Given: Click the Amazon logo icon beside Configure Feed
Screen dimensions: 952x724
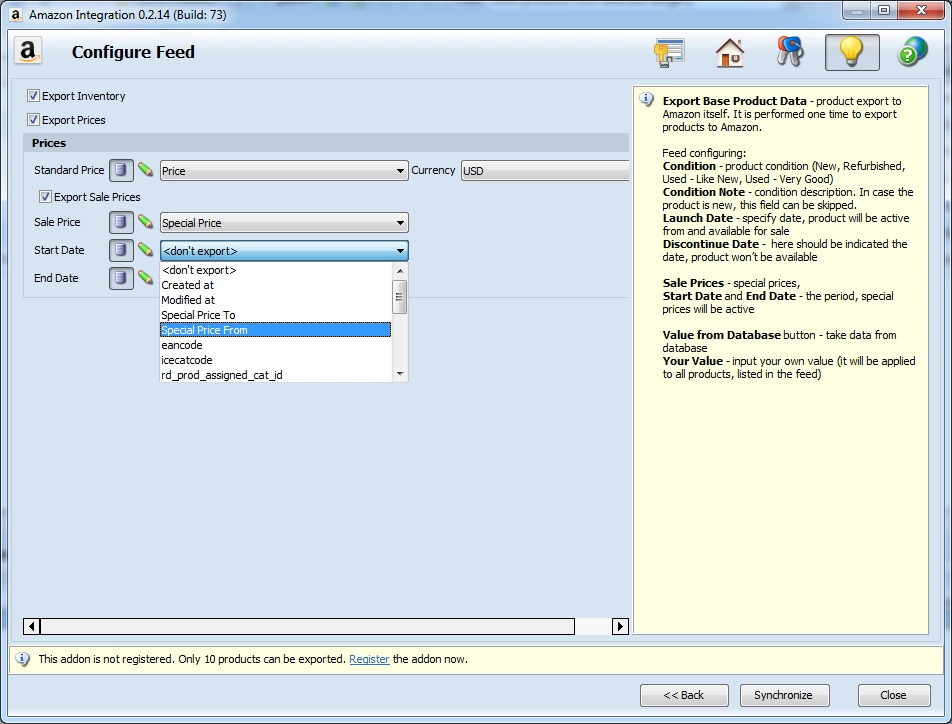Looking at the screenshot, I should pyautogui.click(x=28, y=52).
